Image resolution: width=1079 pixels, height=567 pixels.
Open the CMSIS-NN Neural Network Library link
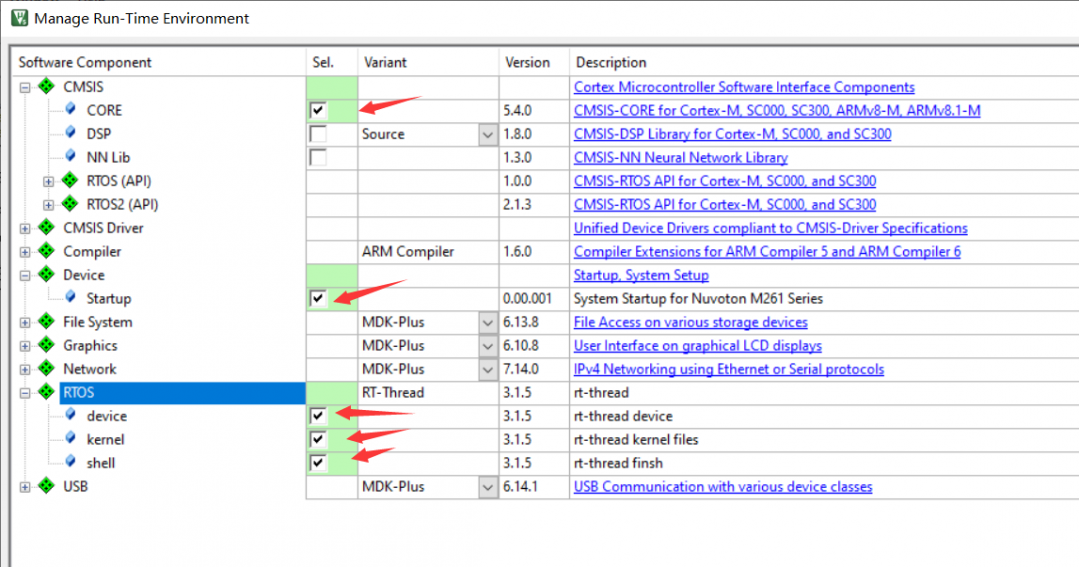[x=681, y=158]
